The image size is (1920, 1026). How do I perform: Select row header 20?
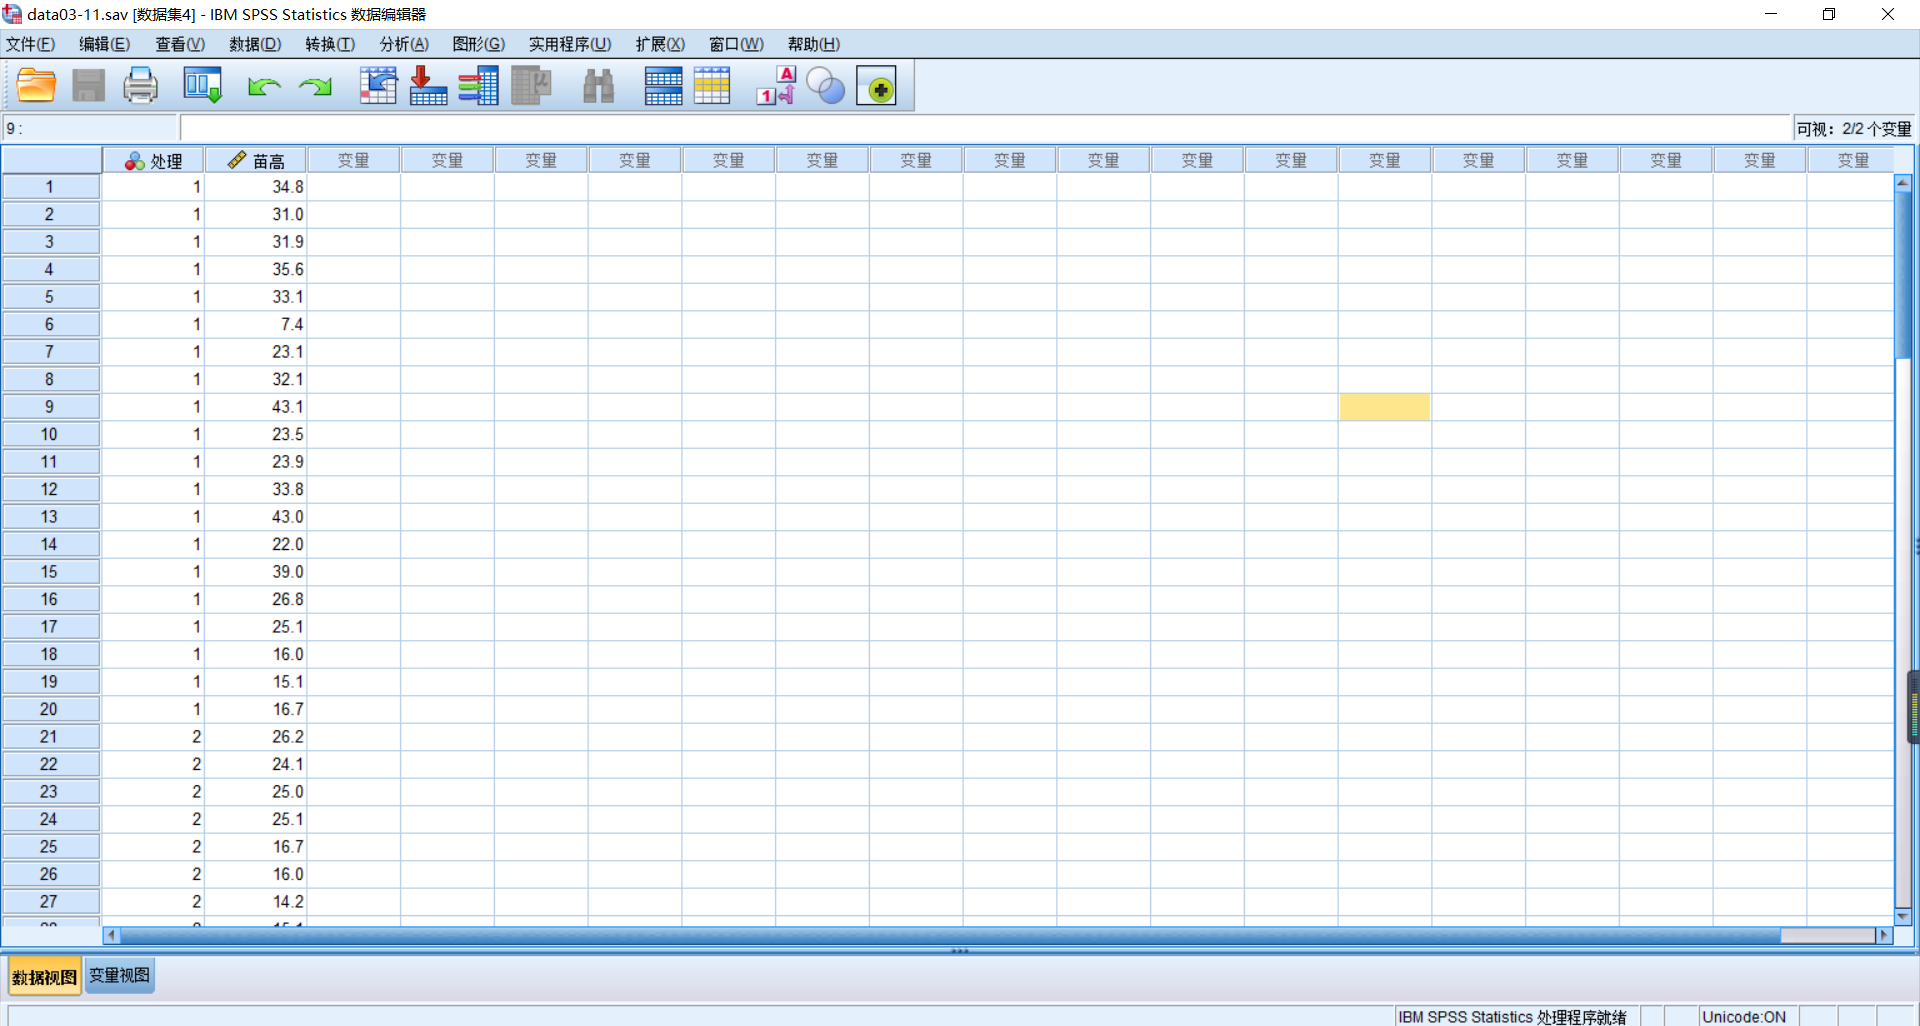[50, 709]
